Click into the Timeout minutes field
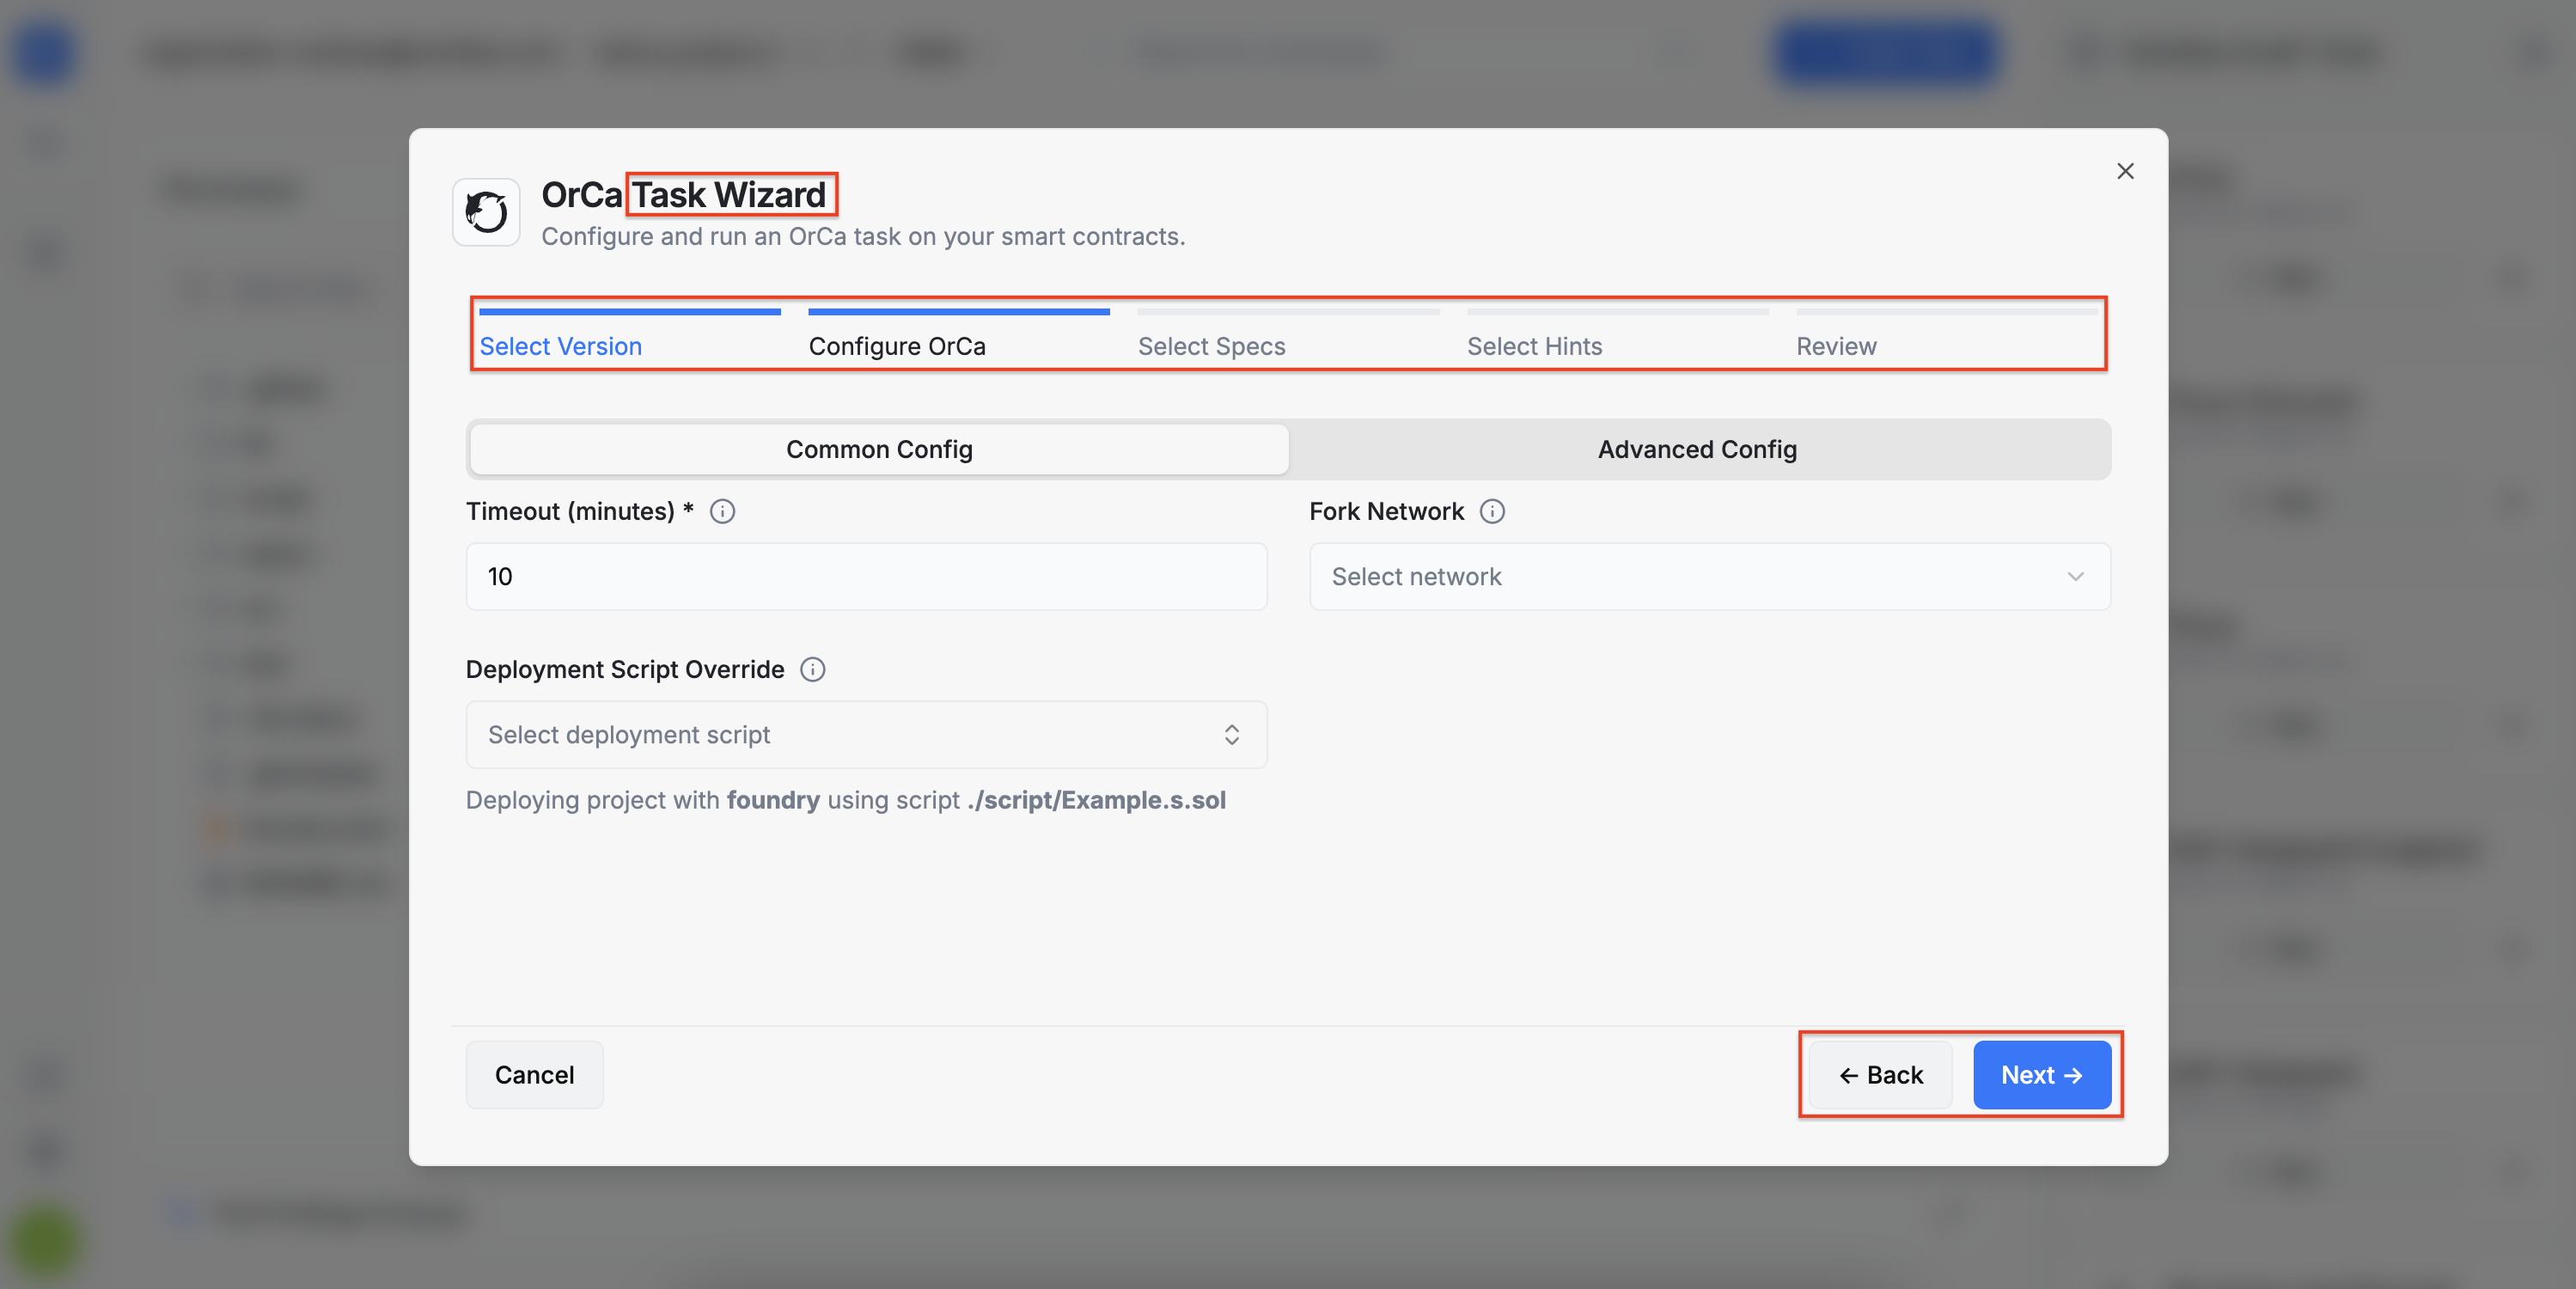Viewport: 2576px width, 1289px height. 865,577
